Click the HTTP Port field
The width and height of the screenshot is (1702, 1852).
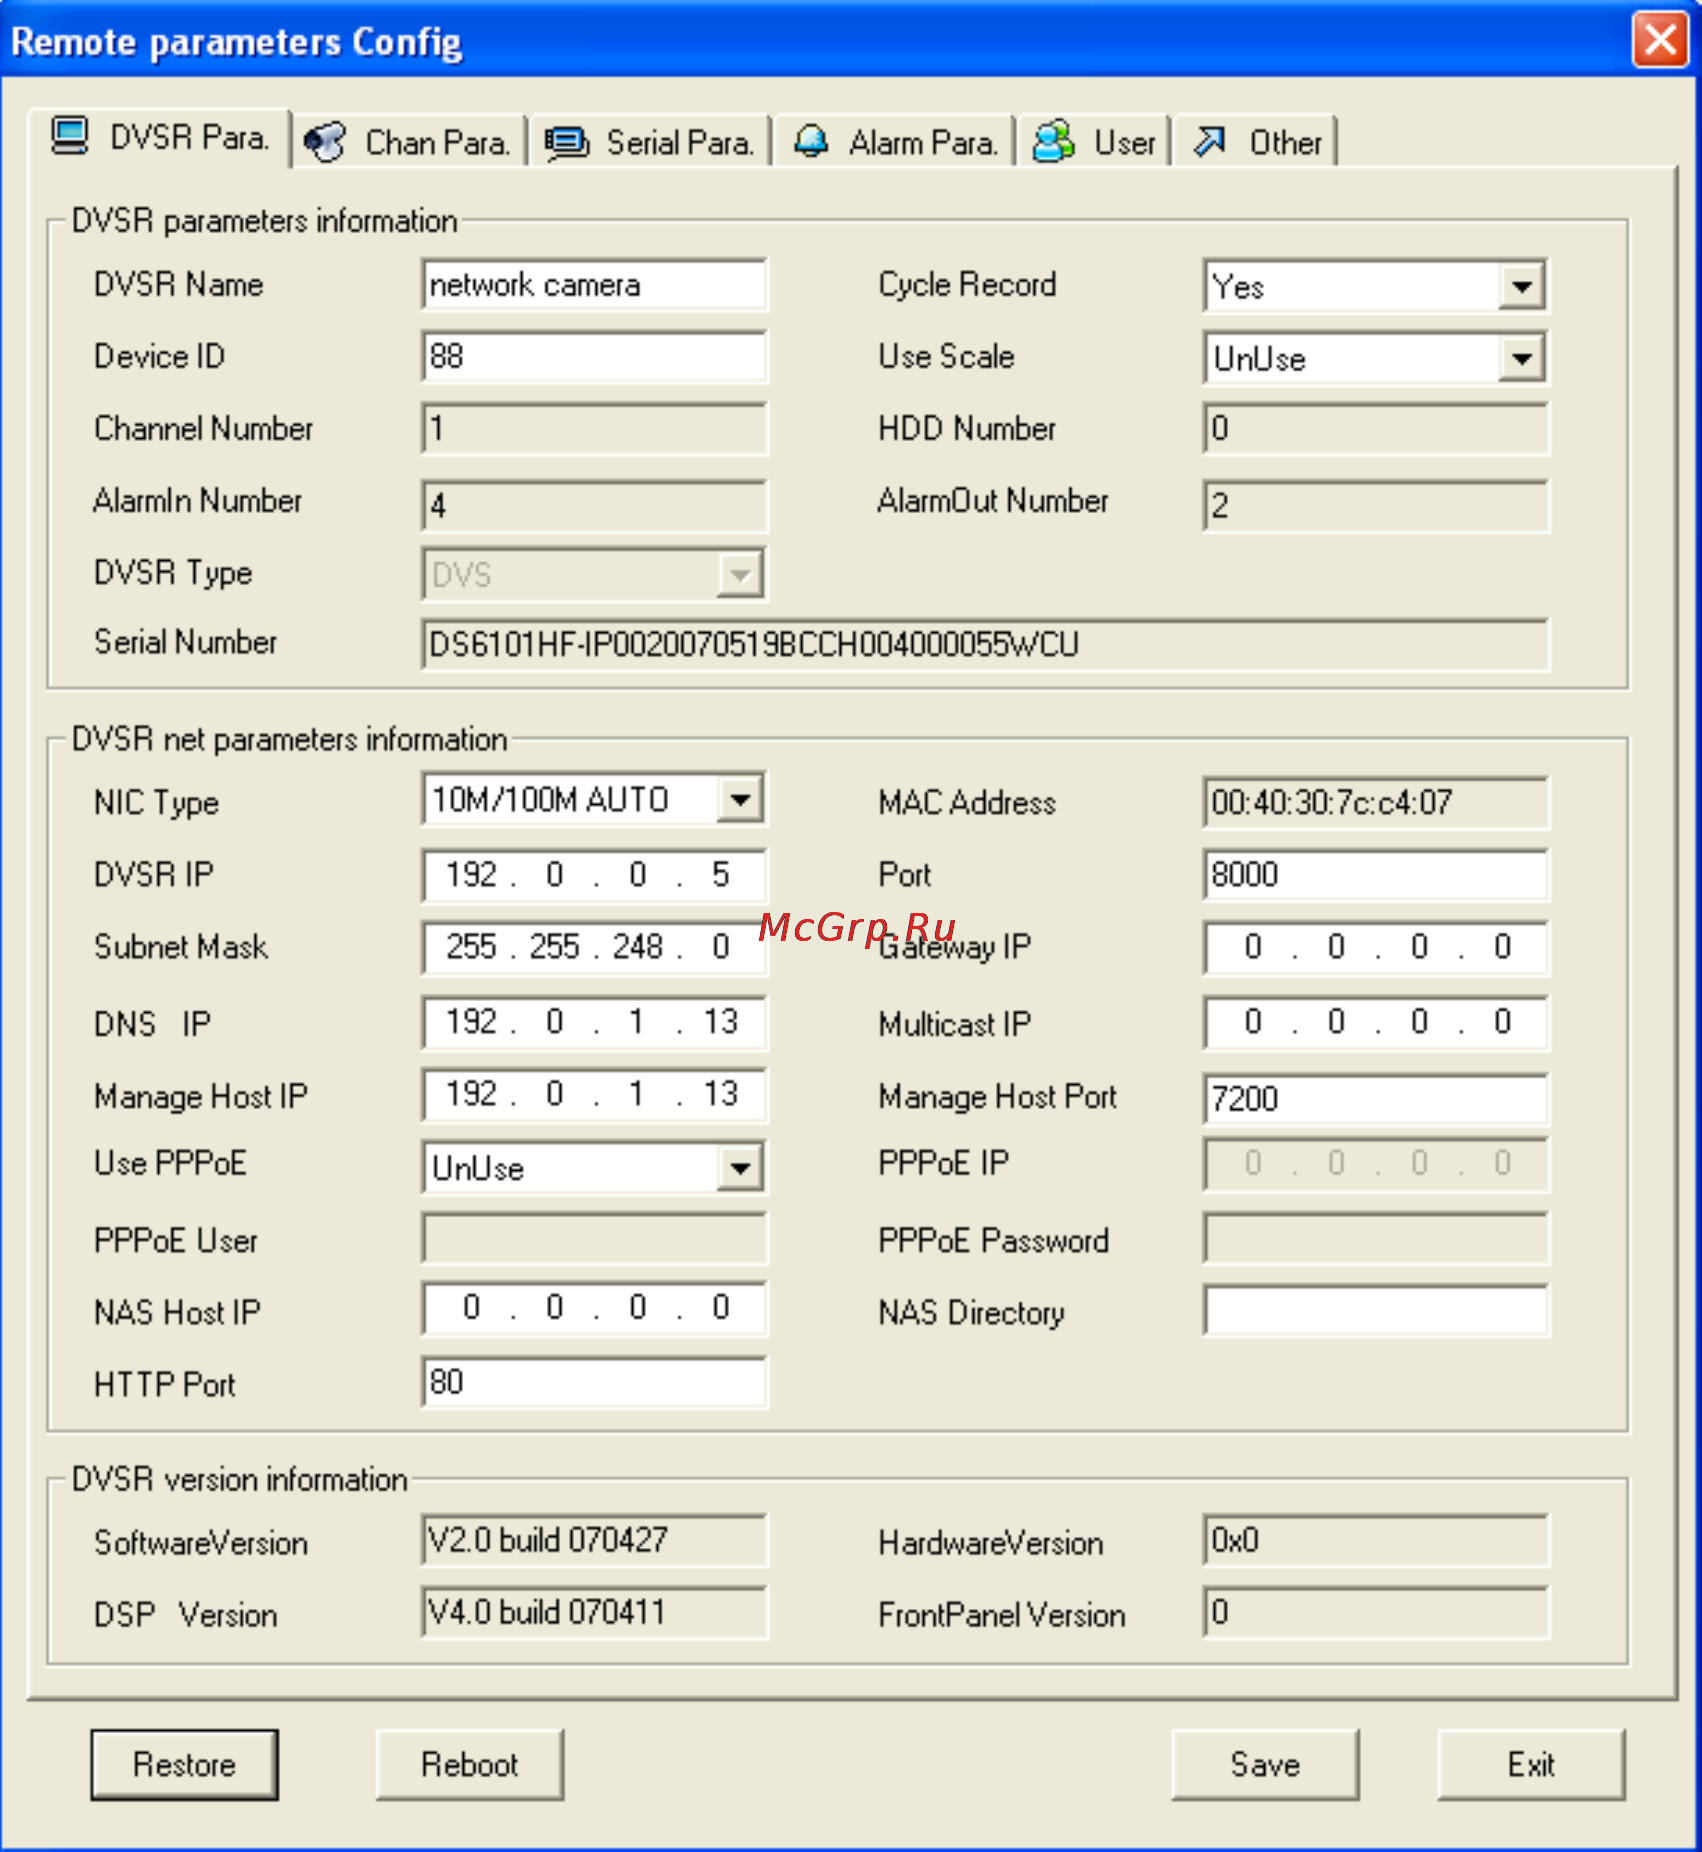[x=594, y=1382]
